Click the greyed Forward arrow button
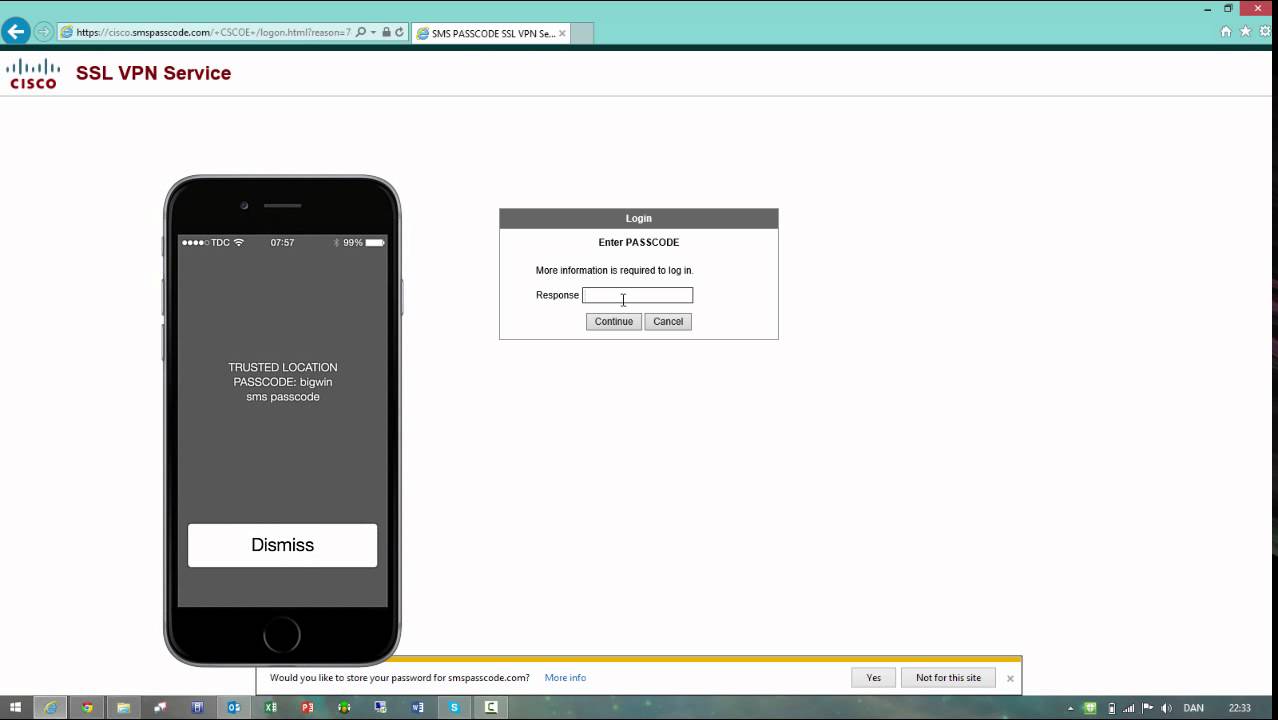 (x=43, y=32)
